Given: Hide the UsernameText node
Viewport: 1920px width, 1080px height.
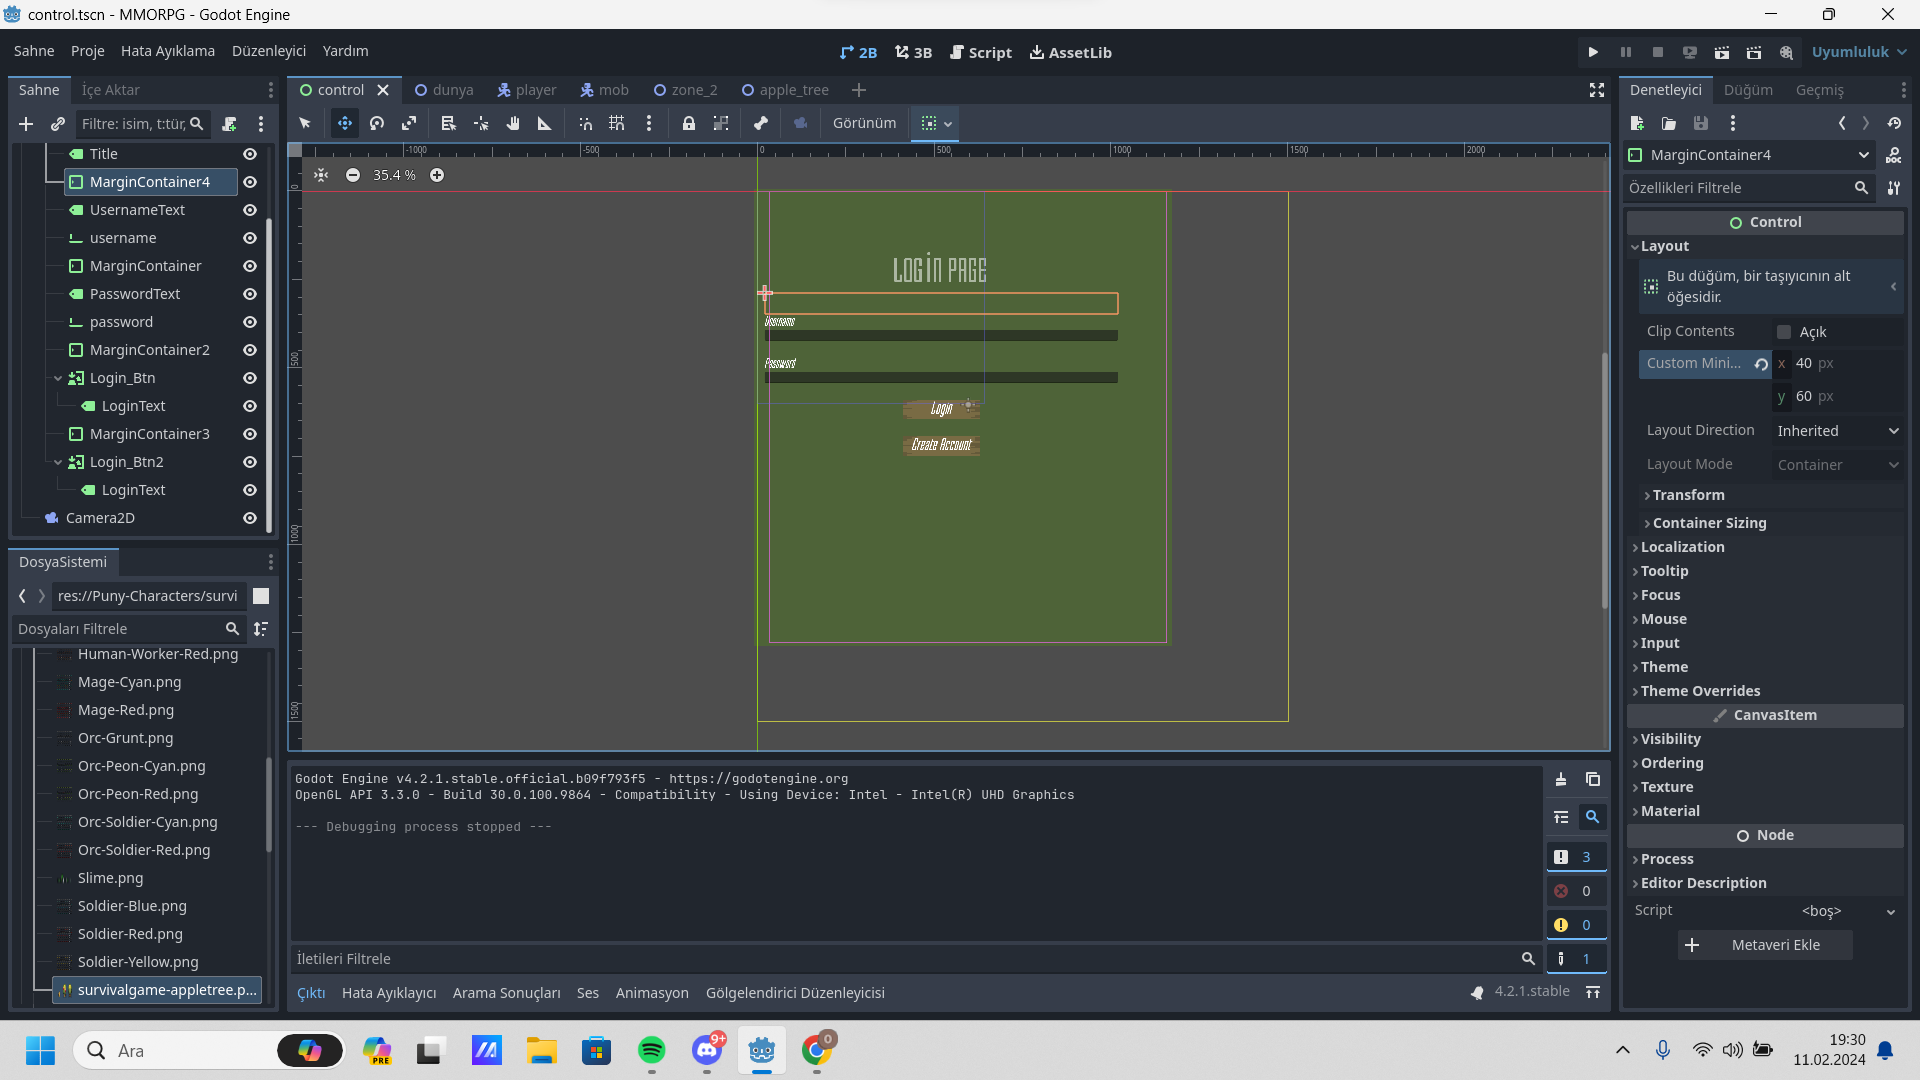Looking at the screenshot, I should click(x=250, y=210).
